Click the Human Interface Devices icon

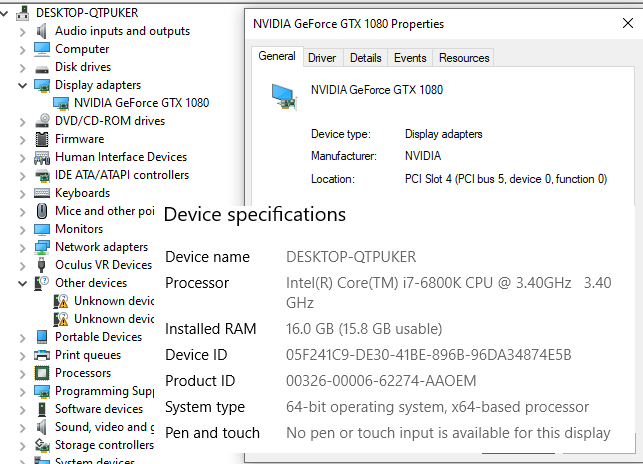[x=41, y=158]
